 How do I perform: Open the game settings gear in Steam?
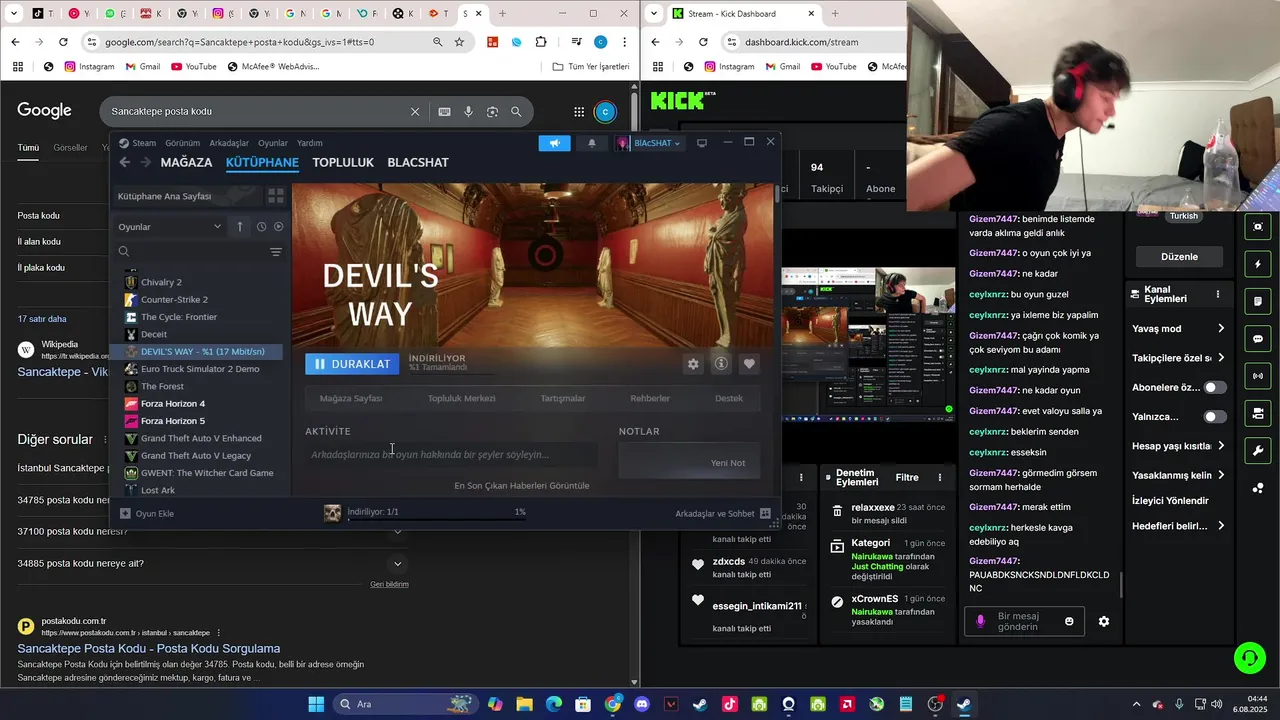[x=693, y=364]
